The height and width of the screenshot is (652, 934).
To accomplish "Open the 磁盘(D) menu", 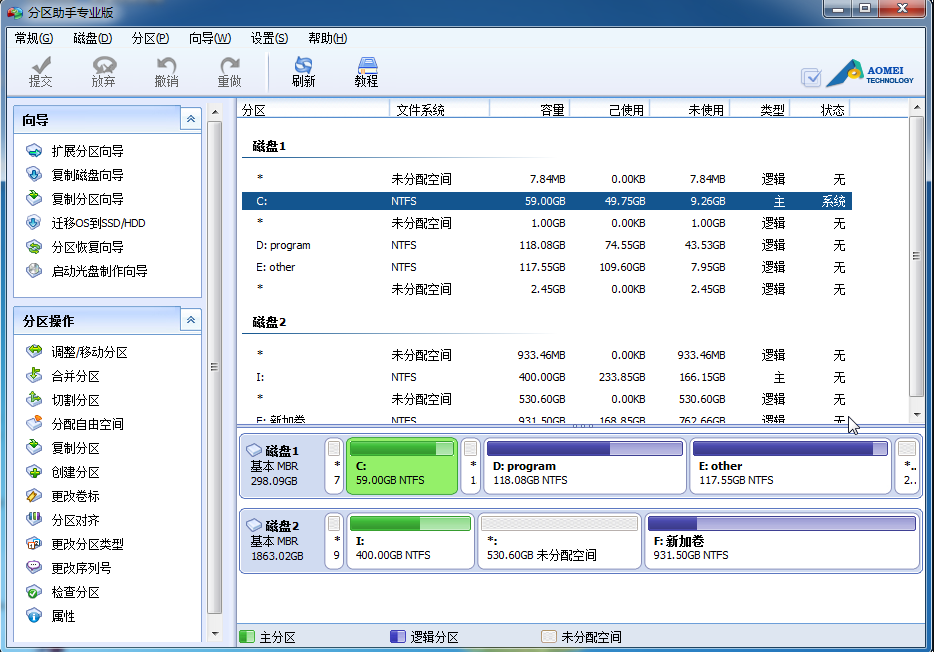I will (92, 38).
